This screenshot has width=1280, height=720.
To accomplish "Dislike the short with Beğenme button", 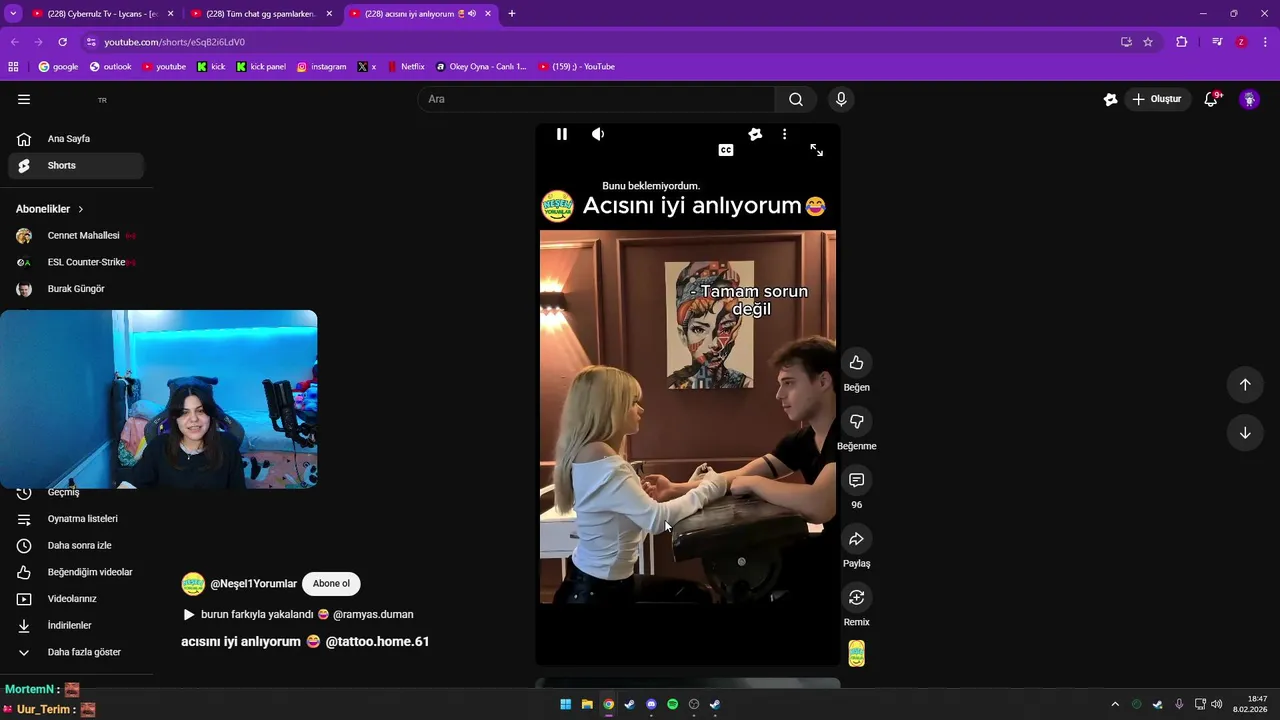I will [856, 422].
